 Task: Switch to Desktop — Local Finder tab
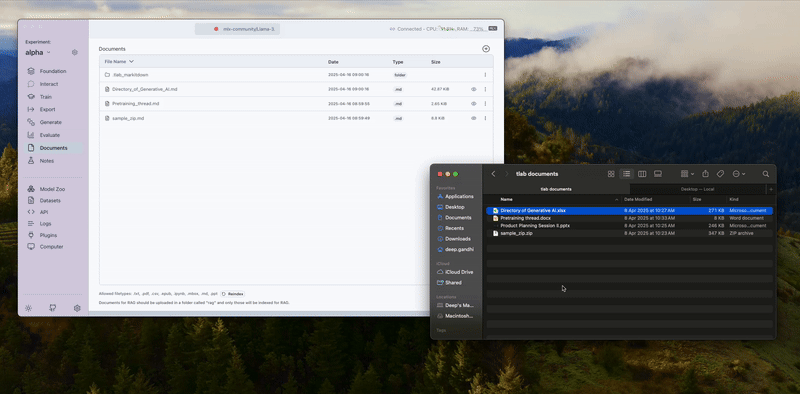tap(697, 189)
